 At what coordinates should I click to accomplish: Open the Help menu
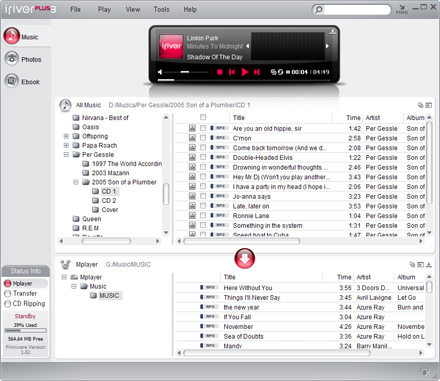pos(190,9)
